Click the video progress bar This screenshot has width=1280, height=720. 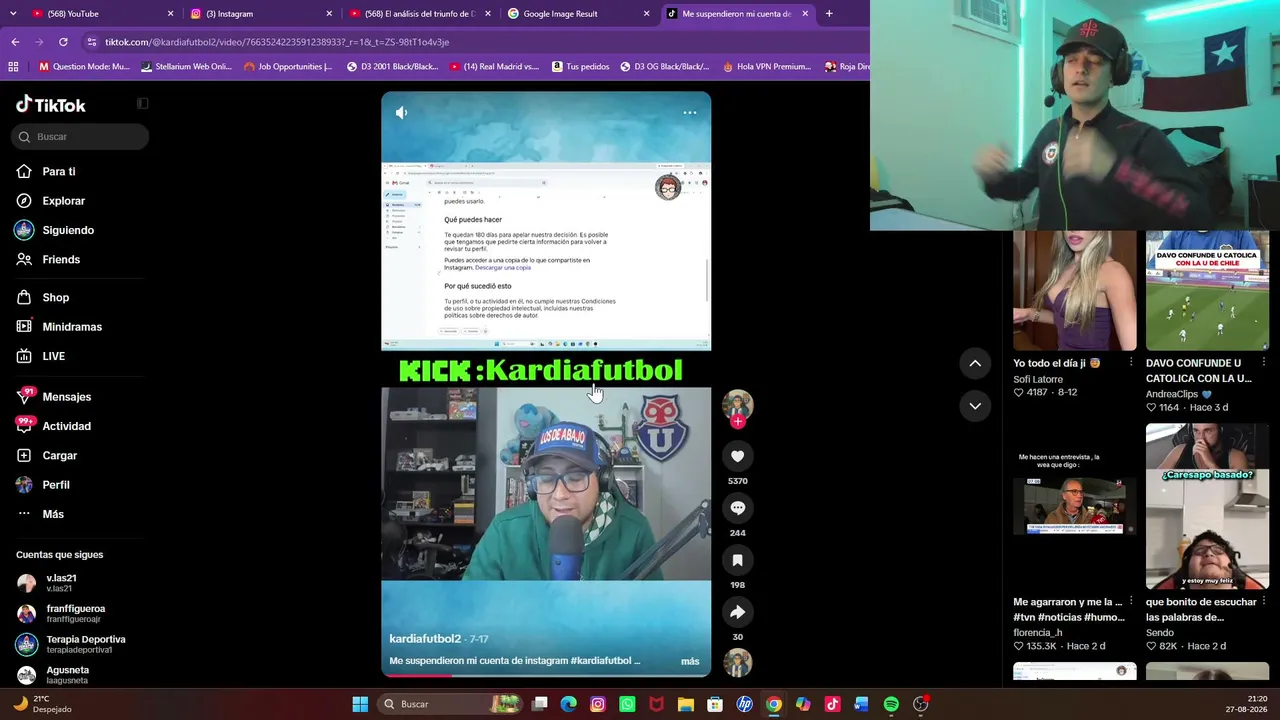546,675
